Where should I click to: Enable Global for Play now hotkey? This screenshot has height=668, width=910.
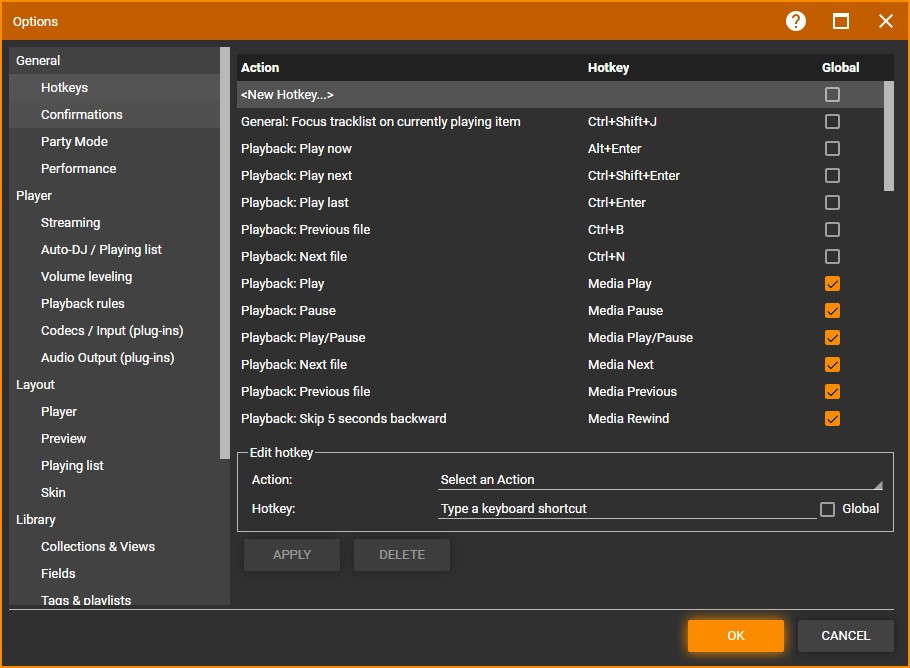(832, 149)
